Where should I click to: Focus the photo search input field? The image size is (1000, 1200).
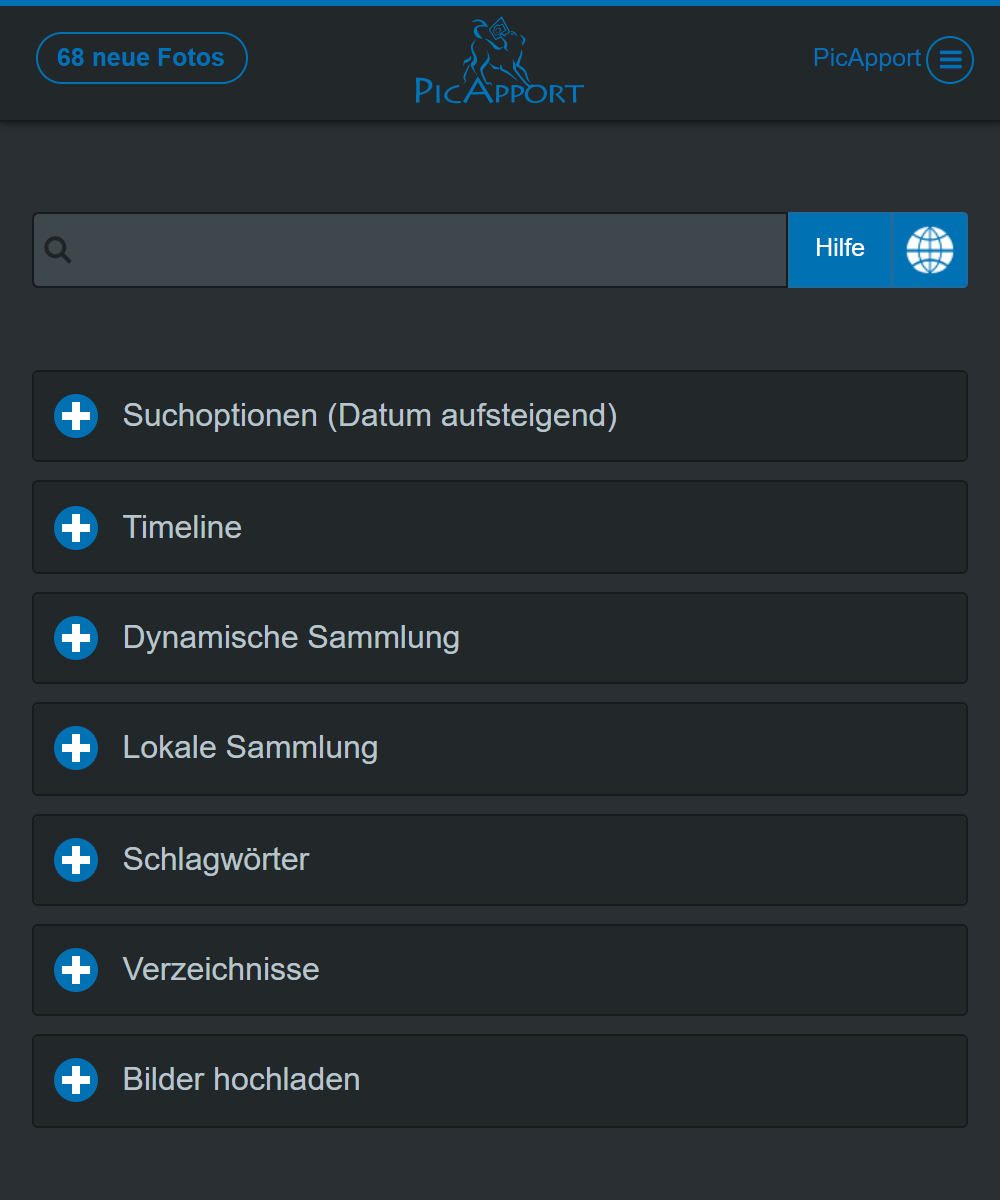pyautogui.click(x=430, y=250)
